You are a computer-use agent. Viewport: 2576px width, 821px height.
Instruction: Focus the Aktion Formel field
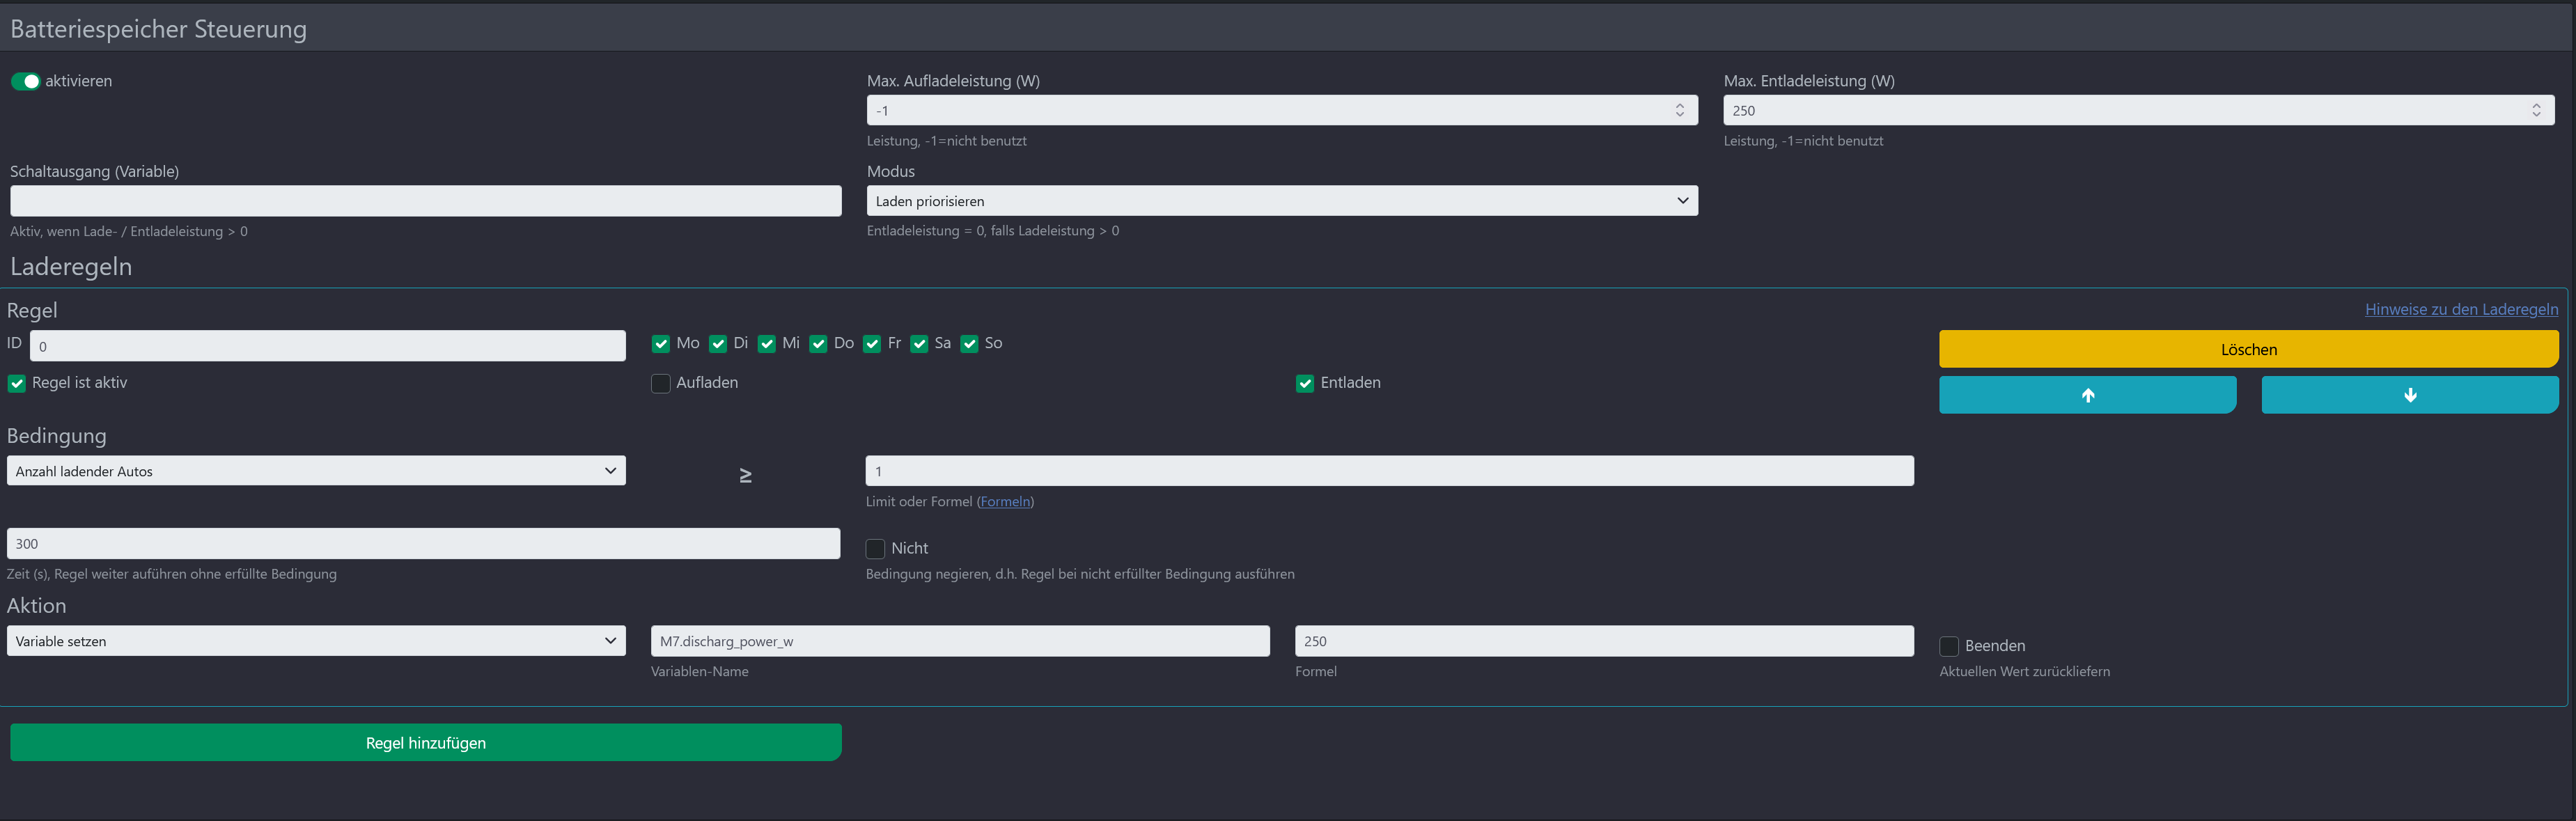pyautogui.click(x=1604, y=641)
